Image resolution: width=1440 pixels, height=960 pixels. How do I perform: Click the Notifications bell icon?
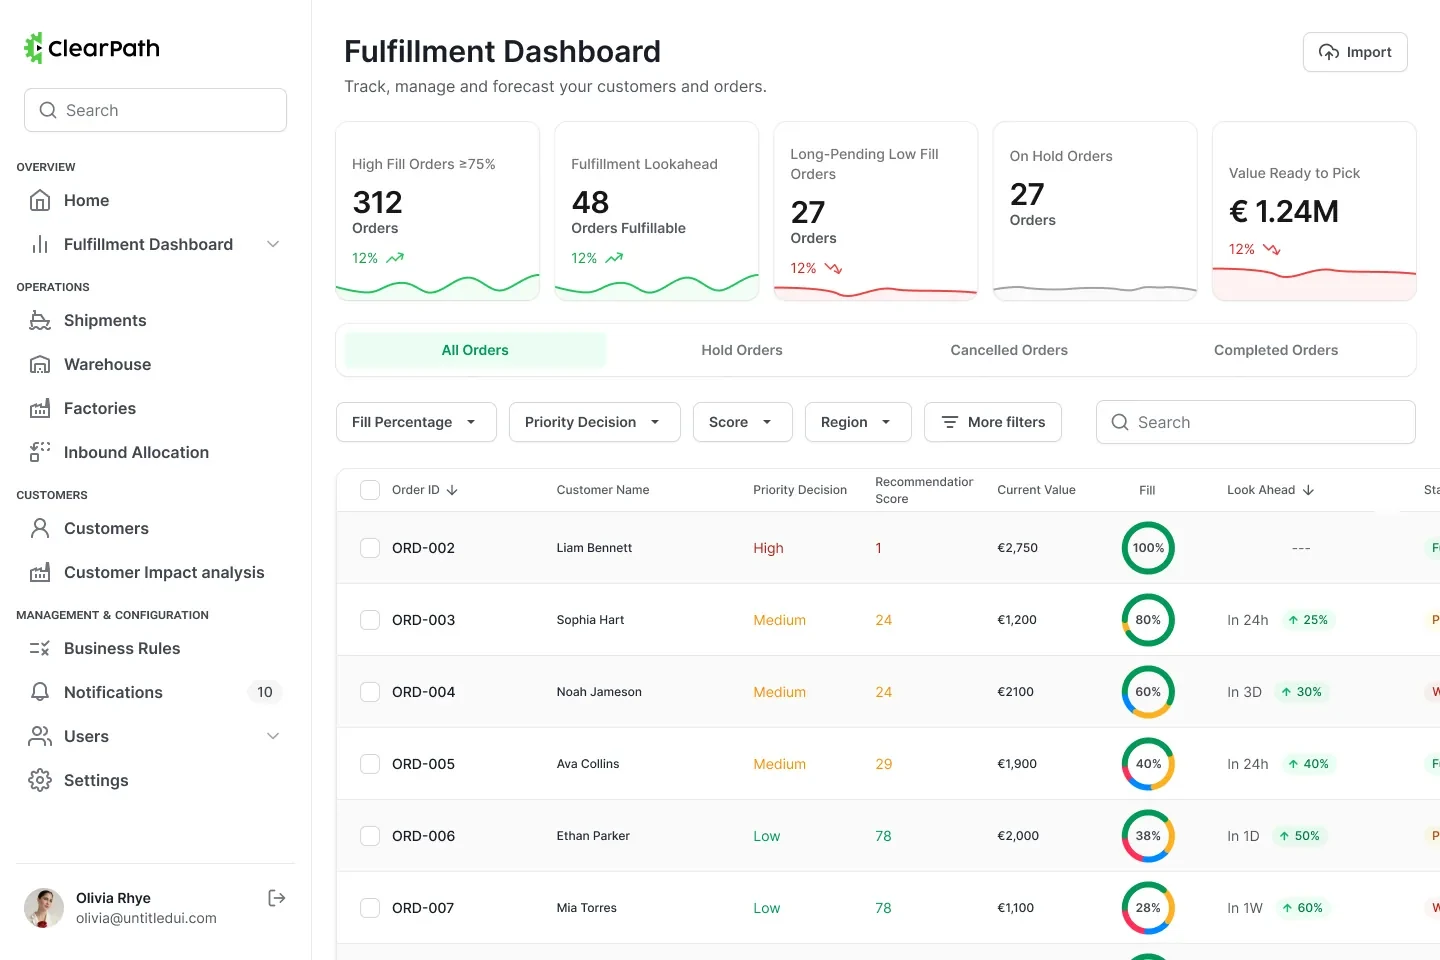(40, 692)
